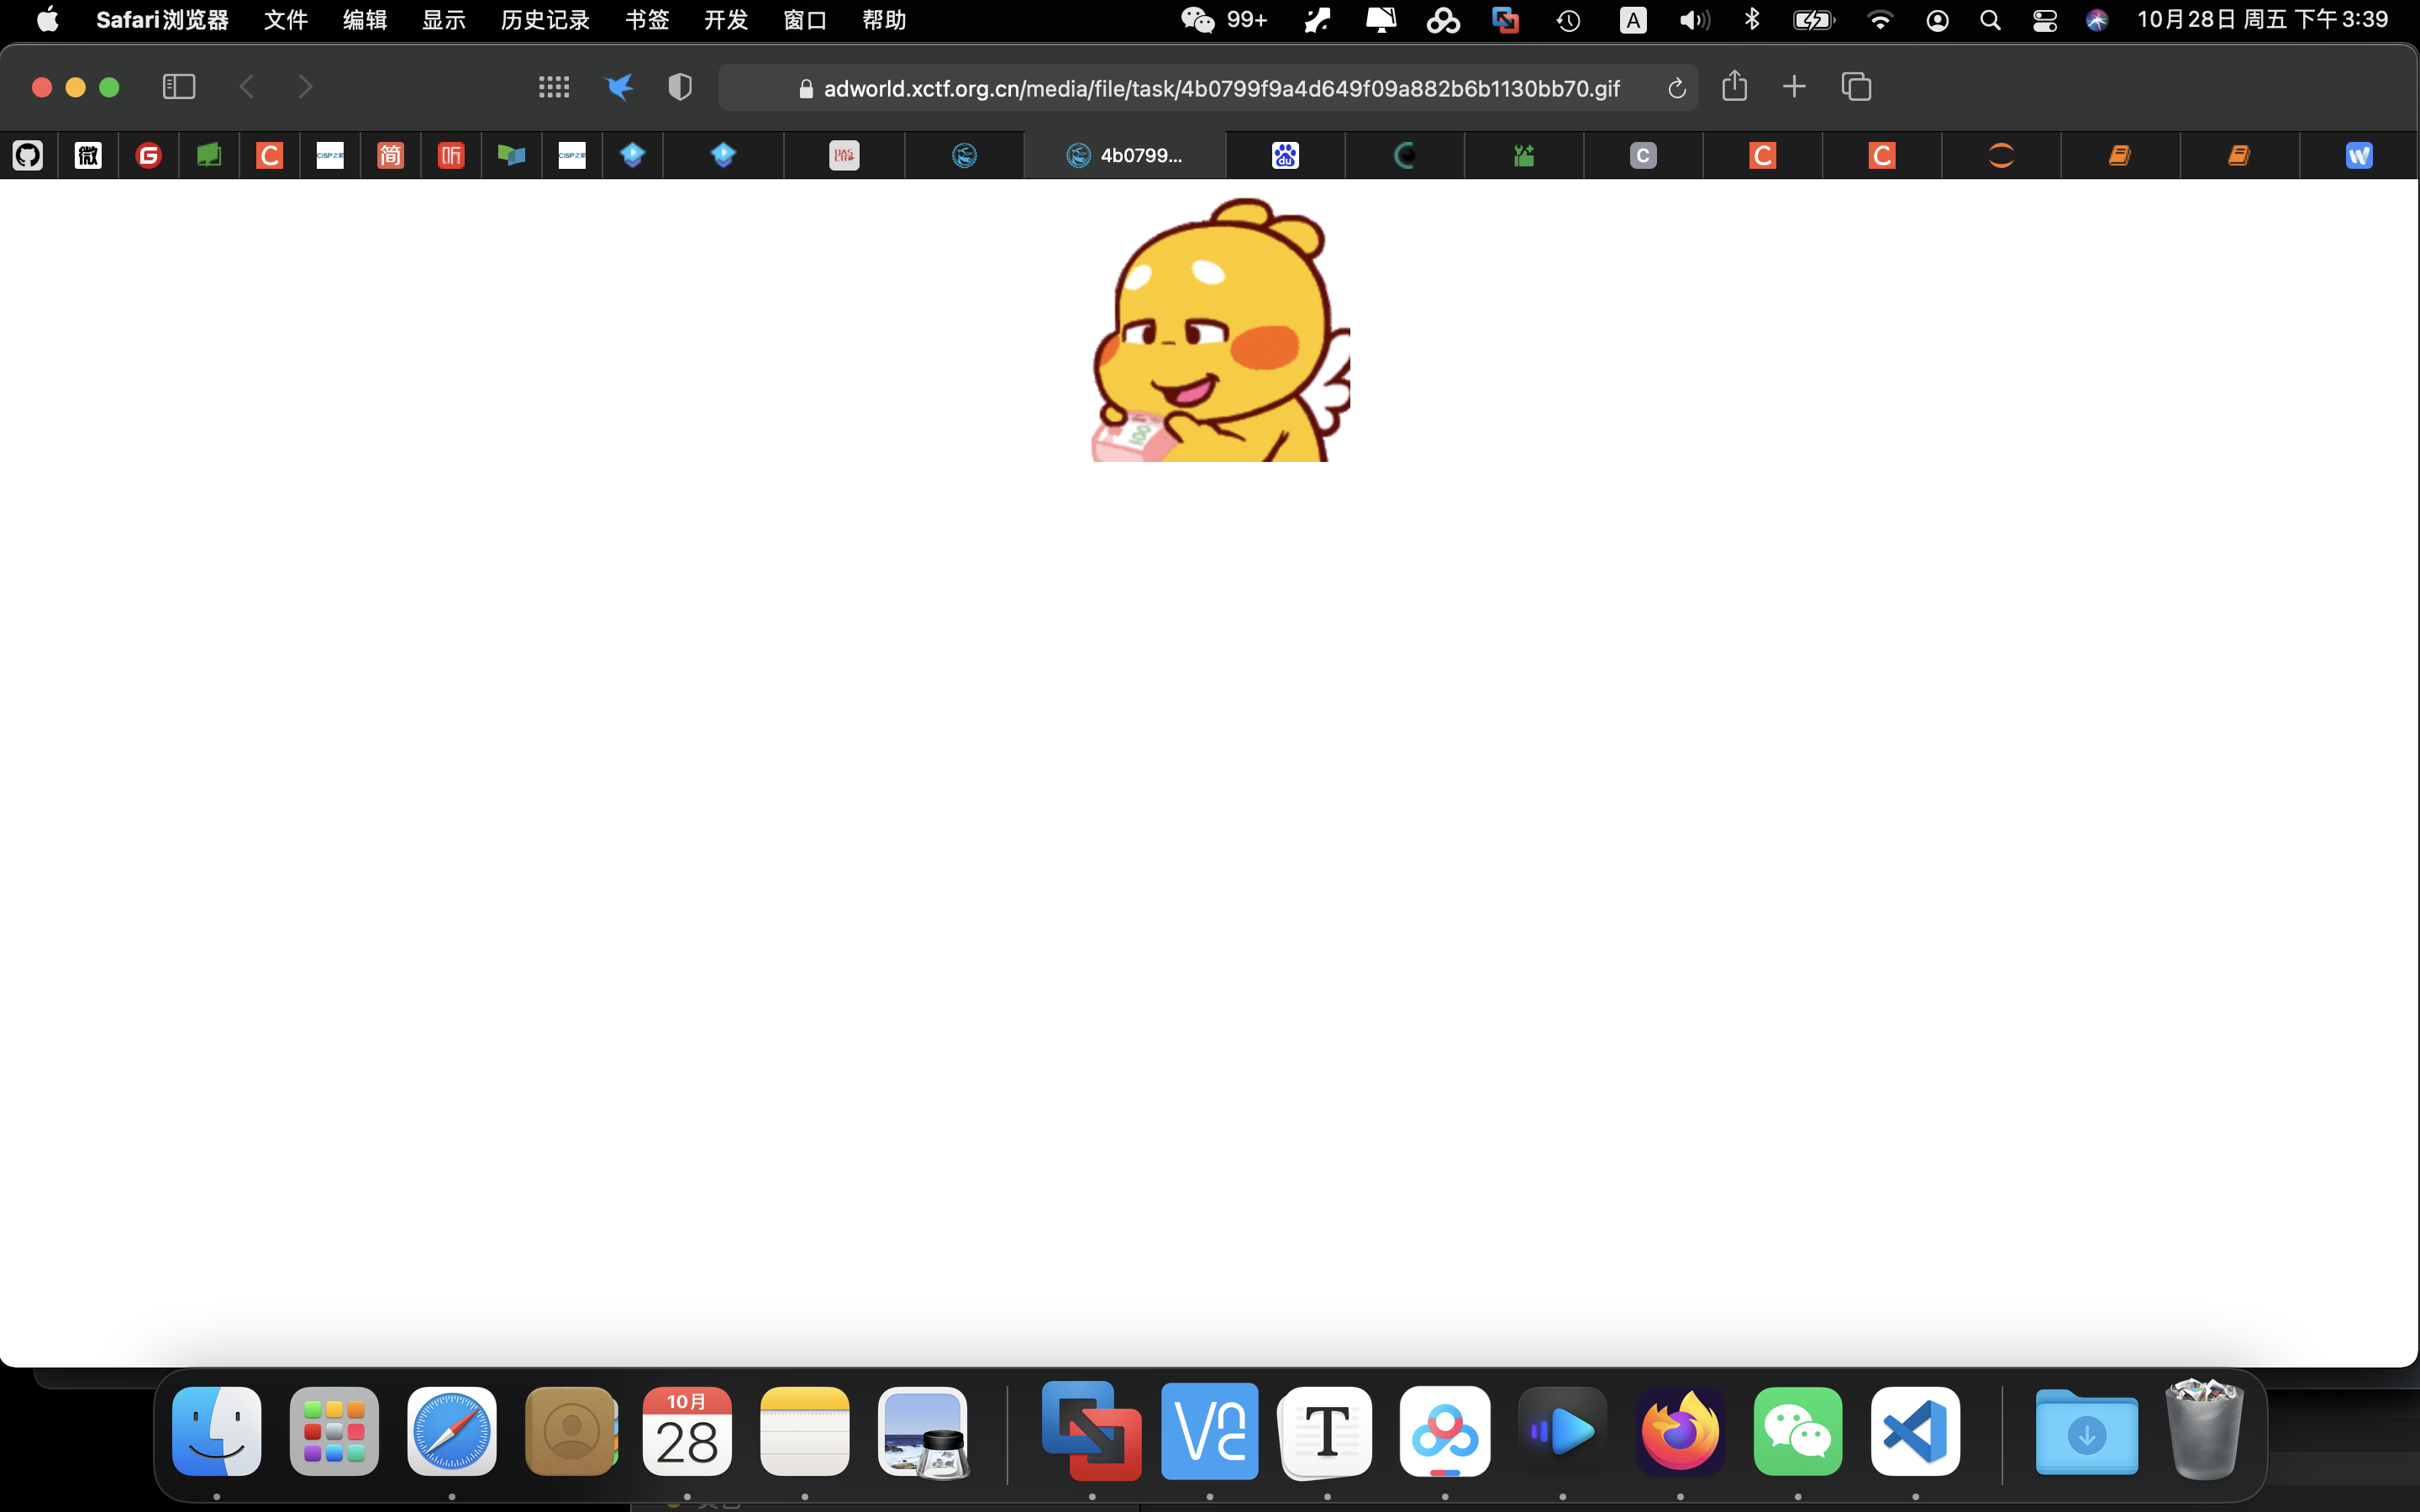The image size is (2420, 1512).
Task: Open the privacy report shield icon
Action: [x=680, y=87]
